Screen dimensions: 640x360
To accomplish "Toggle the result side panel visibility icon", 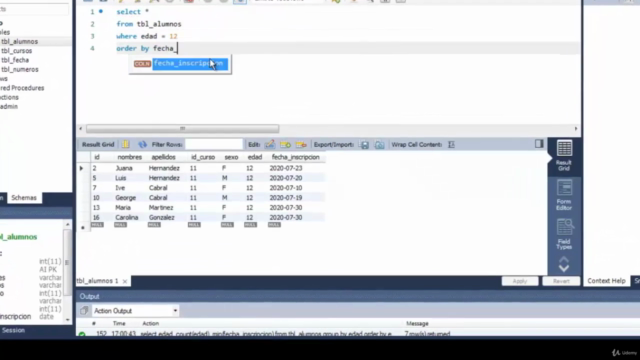I will pos(539,144).
